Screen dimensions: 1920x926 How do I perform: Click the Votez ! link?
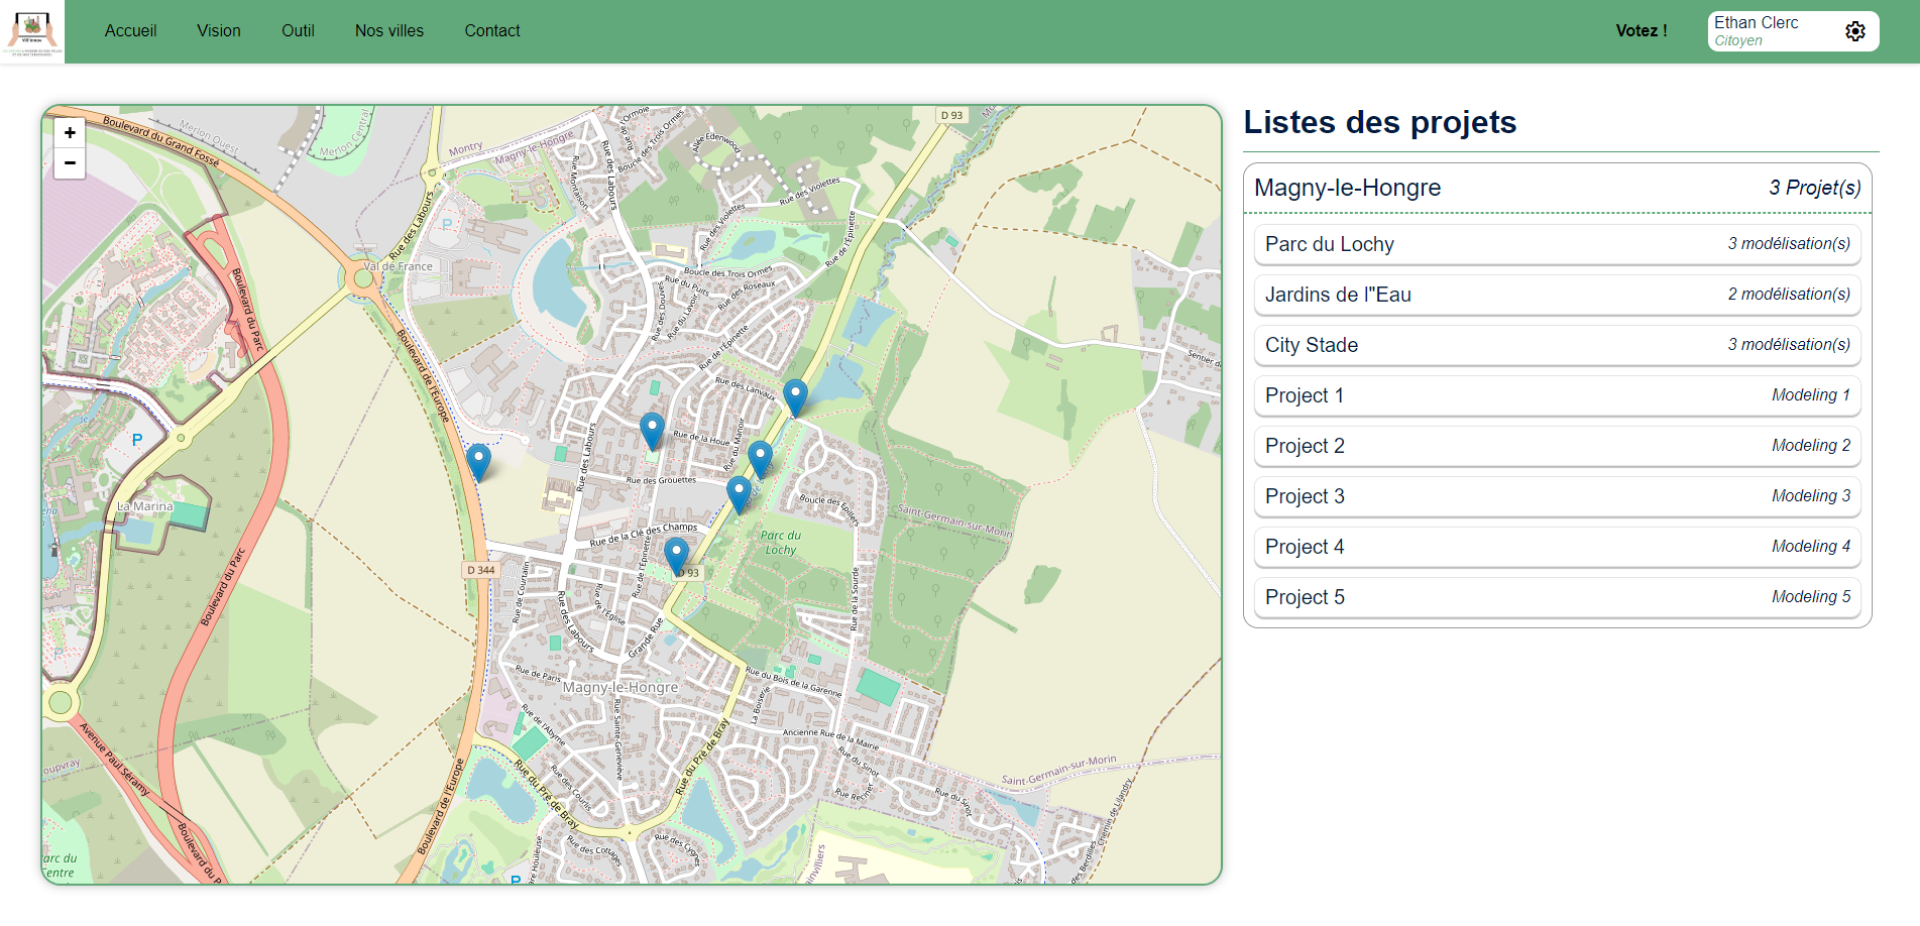pos(1641,31)
